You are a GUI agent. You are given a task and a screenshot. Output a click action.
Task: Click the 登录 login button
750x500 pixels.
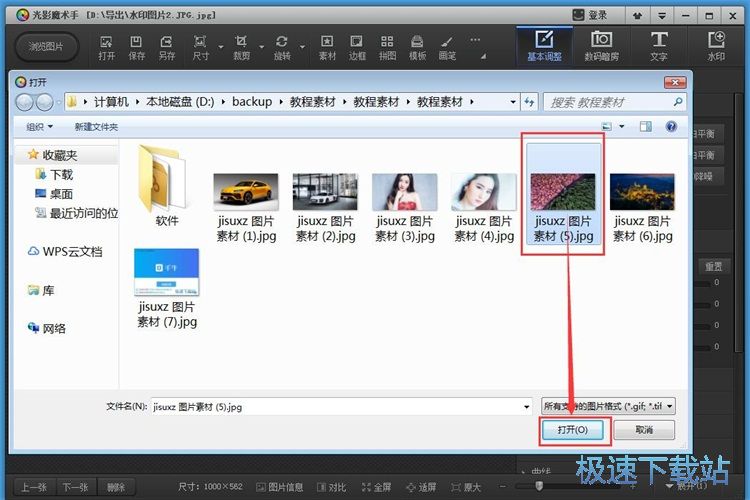tap(590, 15)
